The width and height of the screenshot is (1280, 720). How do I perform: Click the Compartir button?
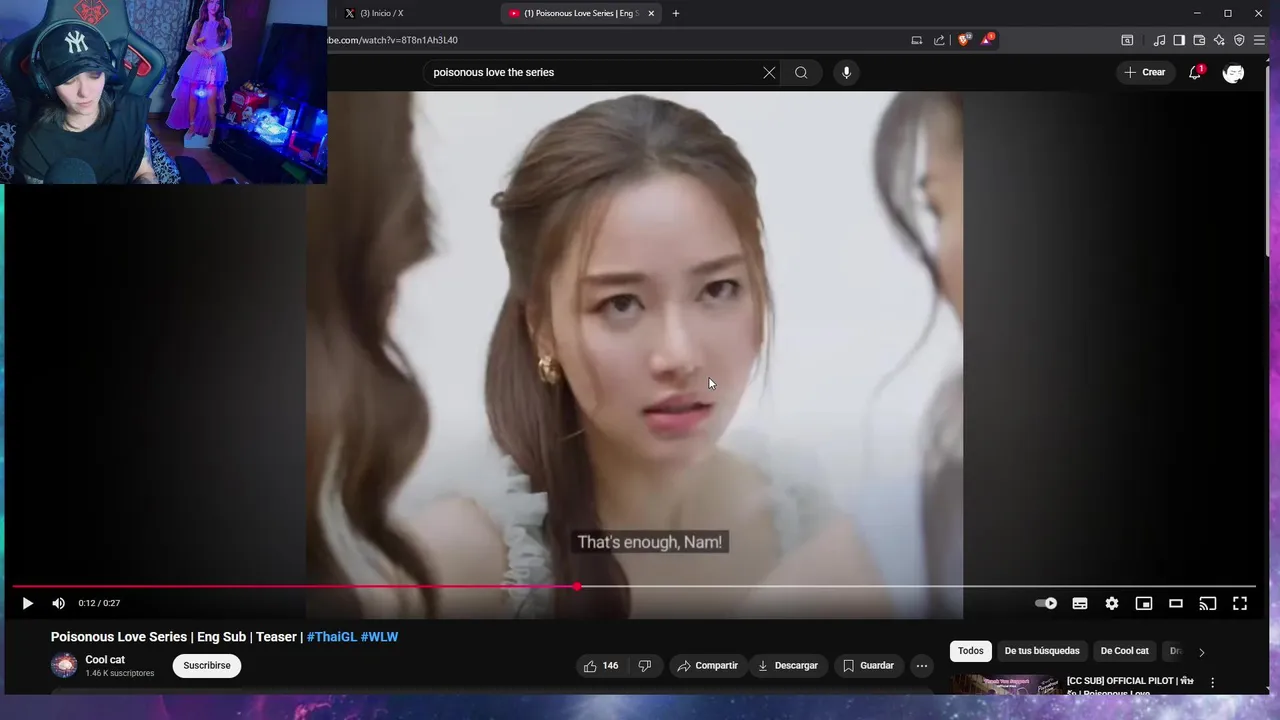tap(707, 665)
